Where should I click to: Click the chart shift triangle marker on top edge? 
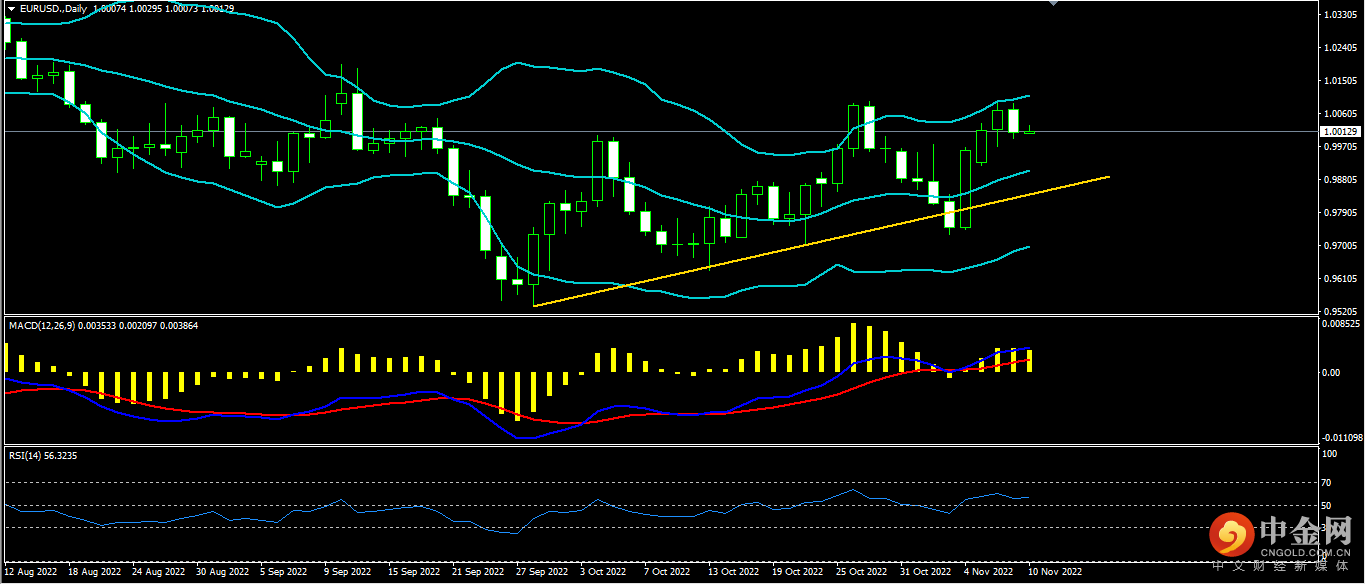click(x=1052, y=4)
